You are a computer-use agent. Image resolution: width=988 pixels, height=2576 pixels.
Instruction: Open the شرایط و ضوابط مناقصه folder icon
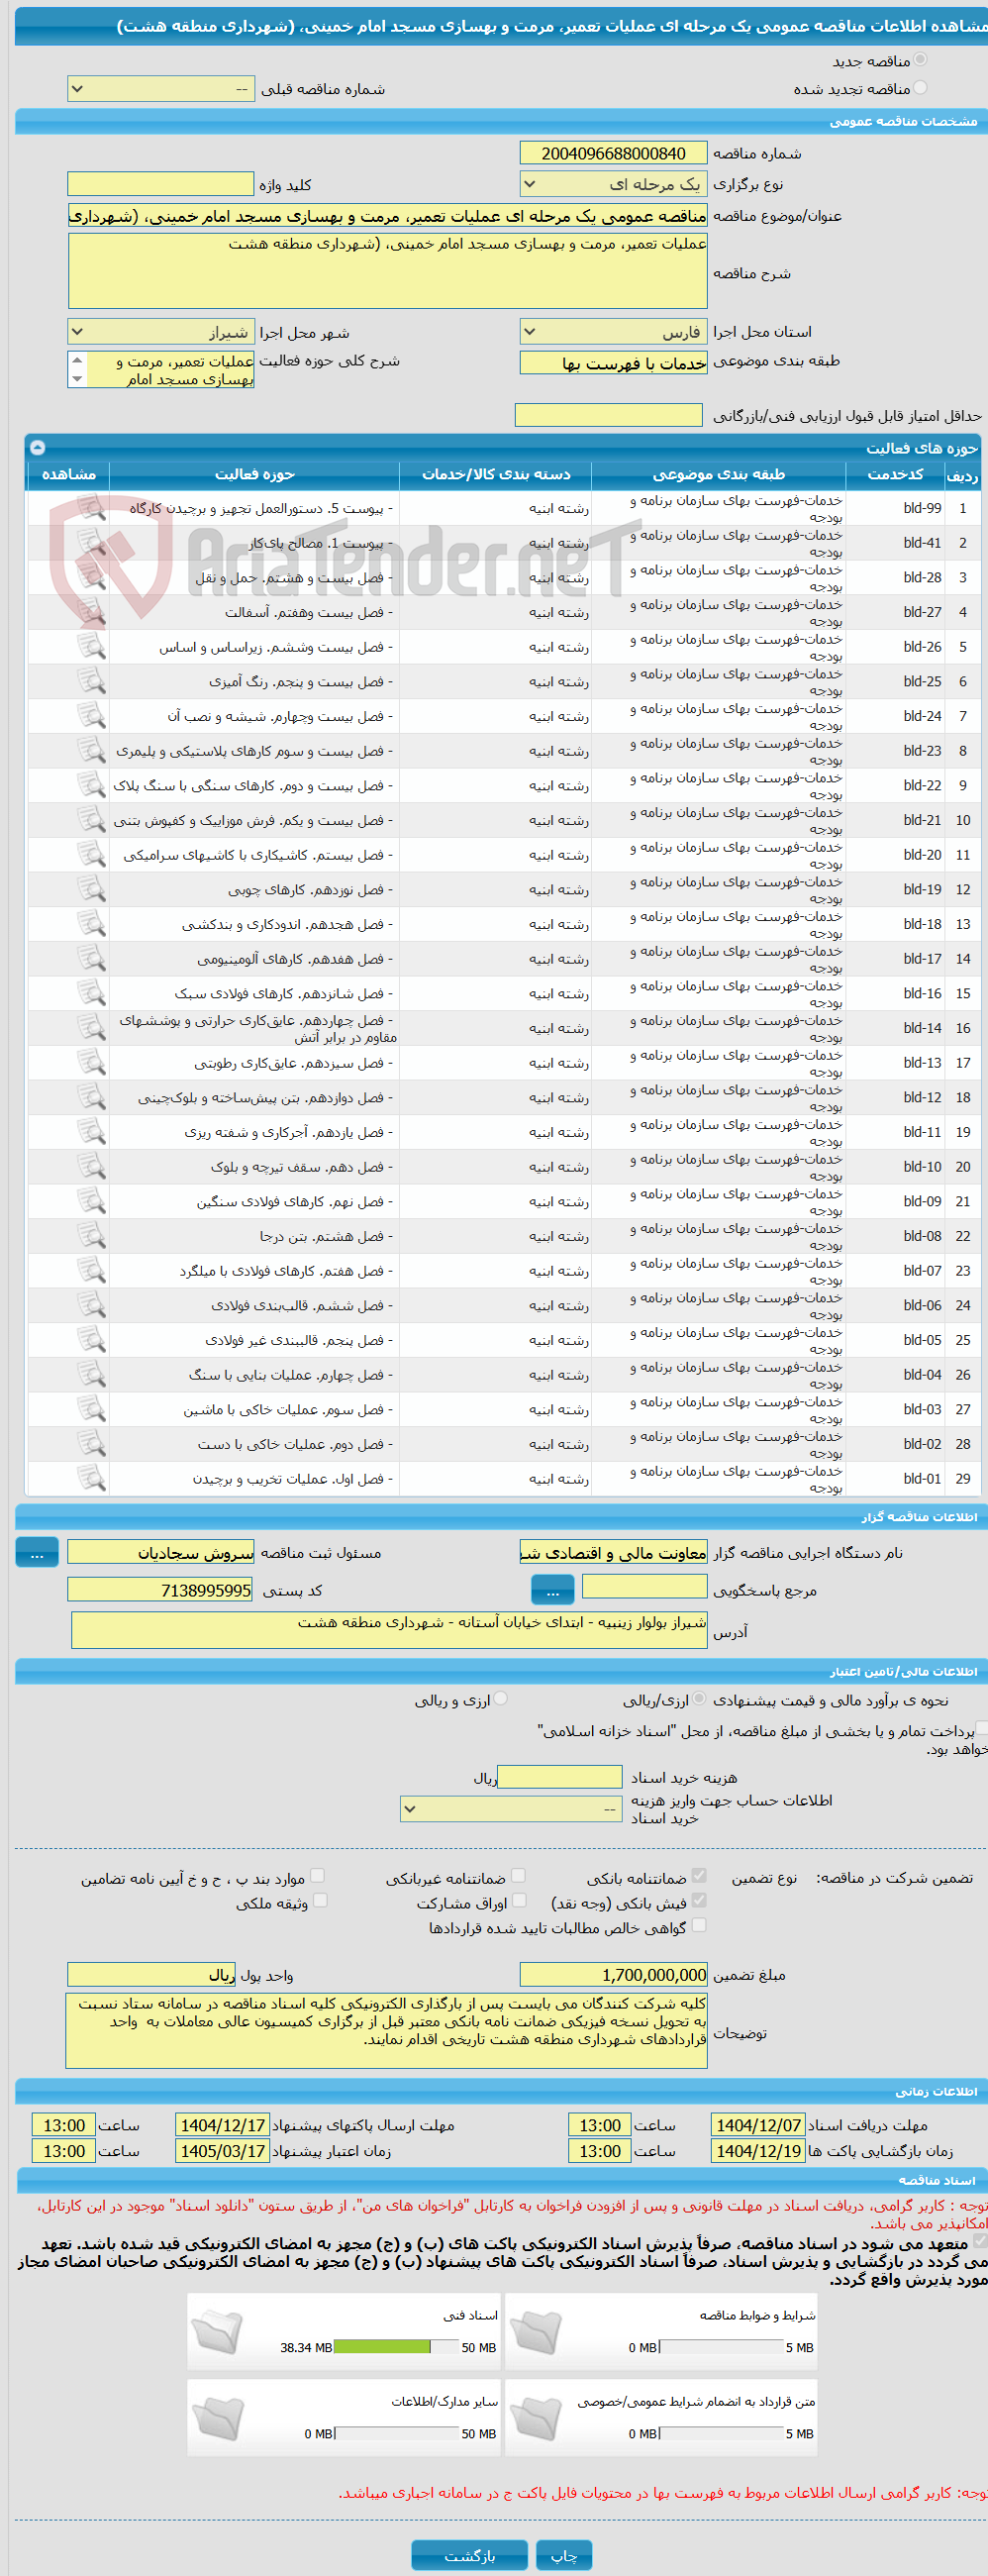click(535, 2332)
